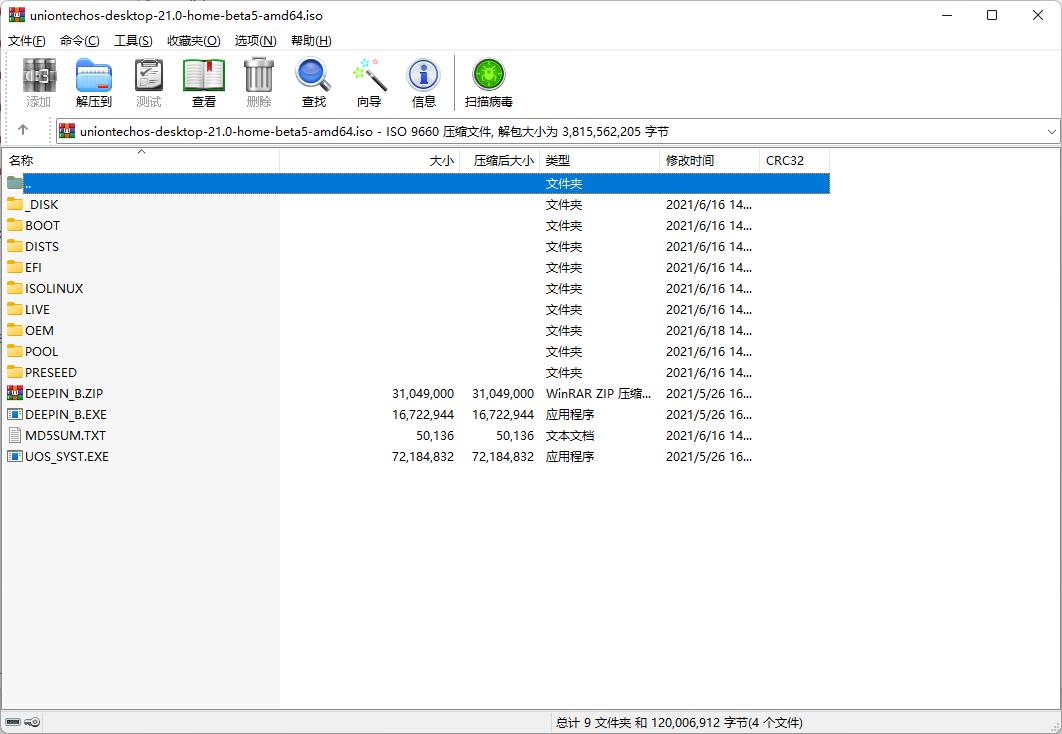This screenshot has width=1062, height=734.
Task: Go up one folder level arrow
Action: (x=23, y=130)
